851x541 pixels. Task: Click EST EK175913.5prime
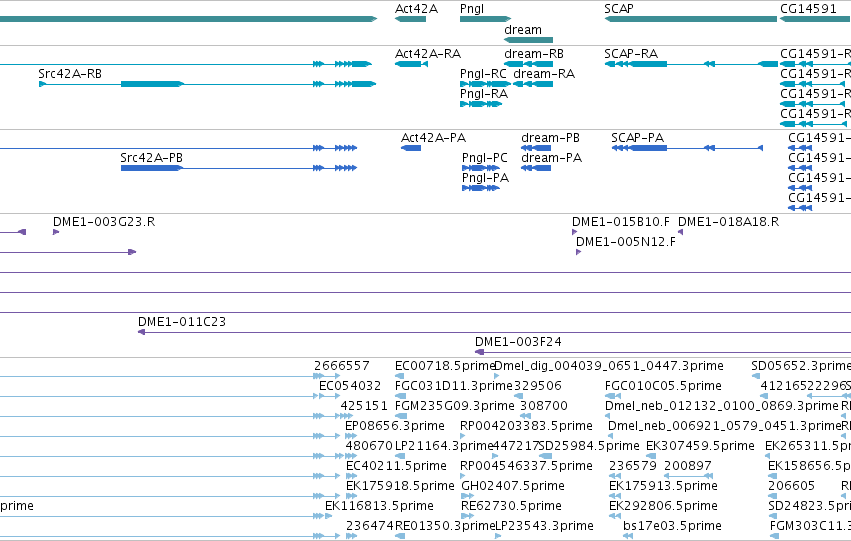point(663,486)
